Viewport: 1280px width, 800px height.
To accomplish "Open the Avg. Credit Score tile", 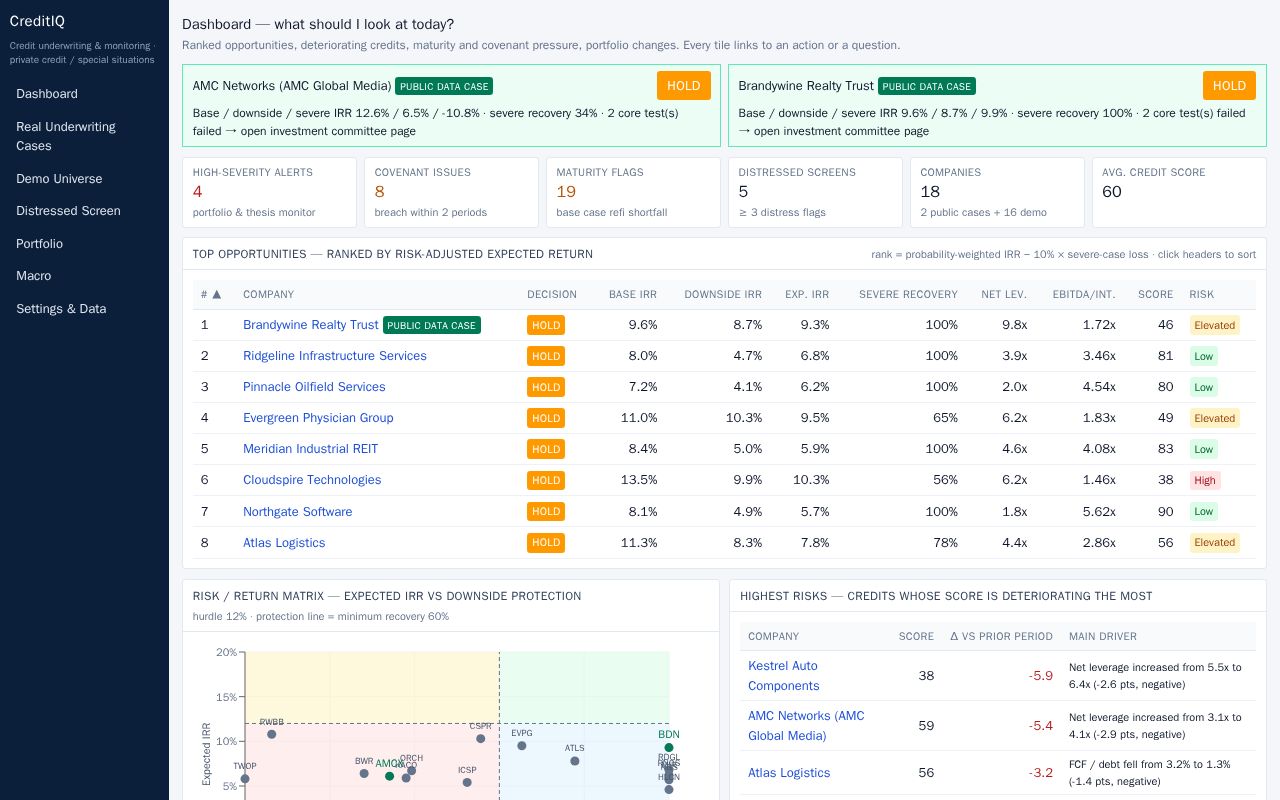I will [1179, 192].
